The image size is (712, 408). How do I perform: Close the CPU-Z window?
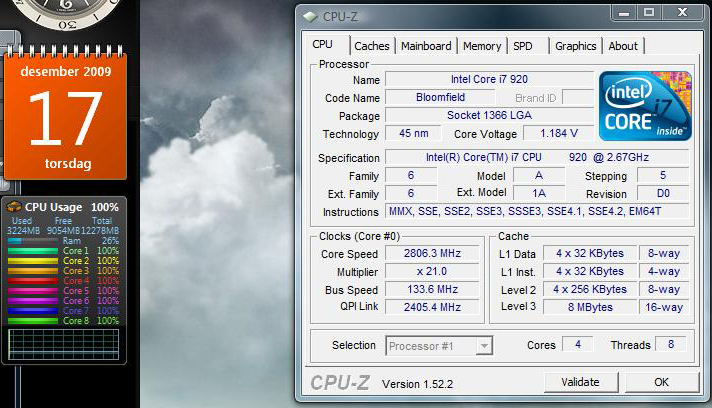coord(682,13)
